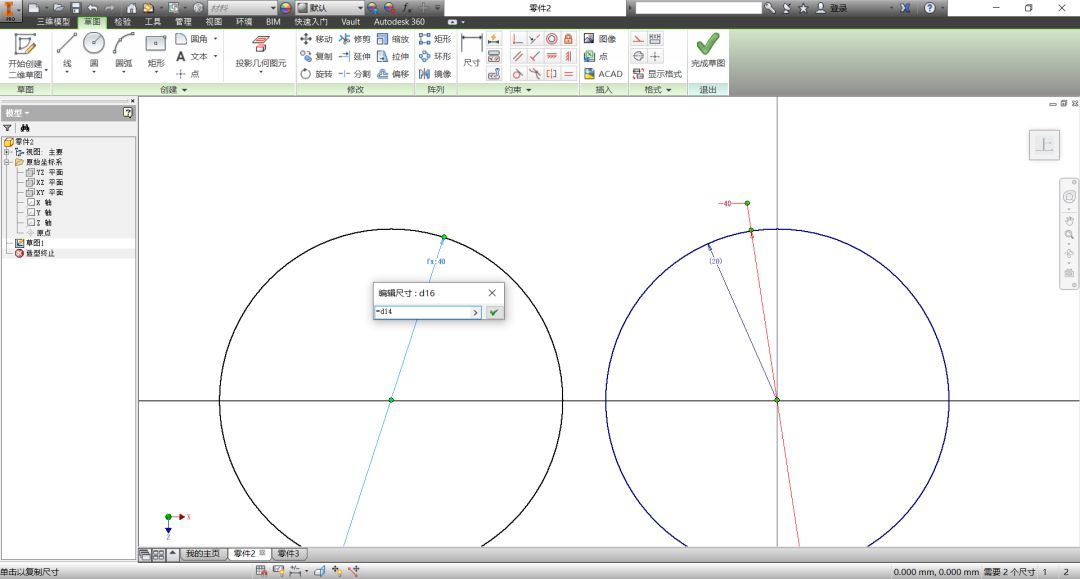Select the 圆 (Circle) sketch tool

(x=94, y=52)
